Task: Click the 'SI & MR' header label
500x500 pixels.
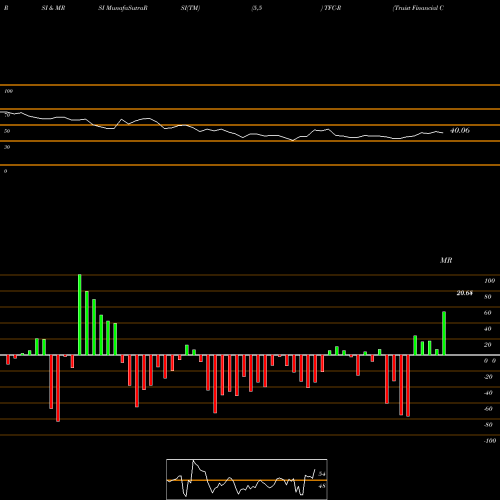Action: (x=53, y=8)
